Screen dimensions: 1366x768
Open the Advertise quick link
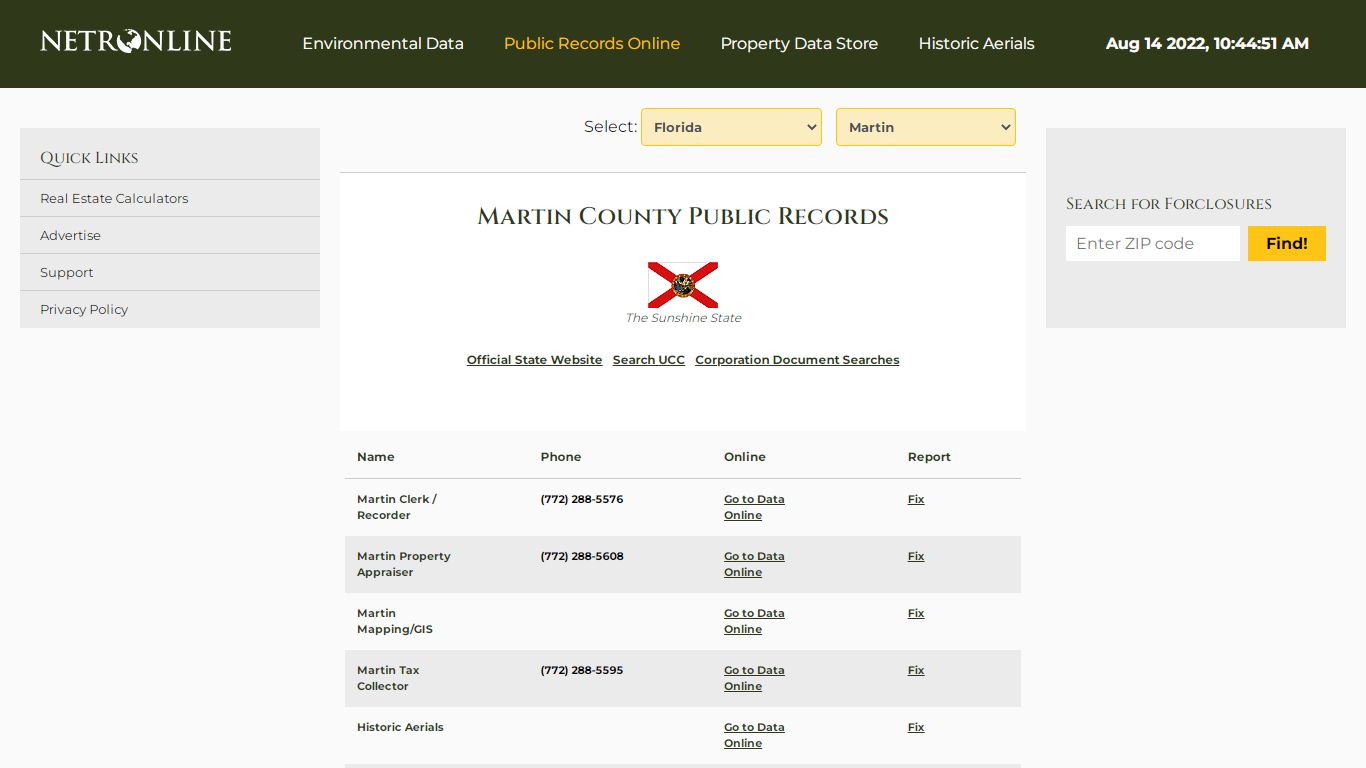[70, 235]
